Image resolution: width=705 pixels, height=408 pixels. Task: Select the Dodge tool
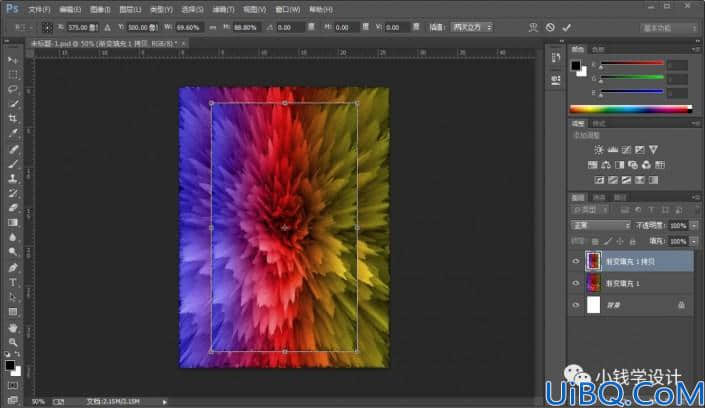coord(13,252)
